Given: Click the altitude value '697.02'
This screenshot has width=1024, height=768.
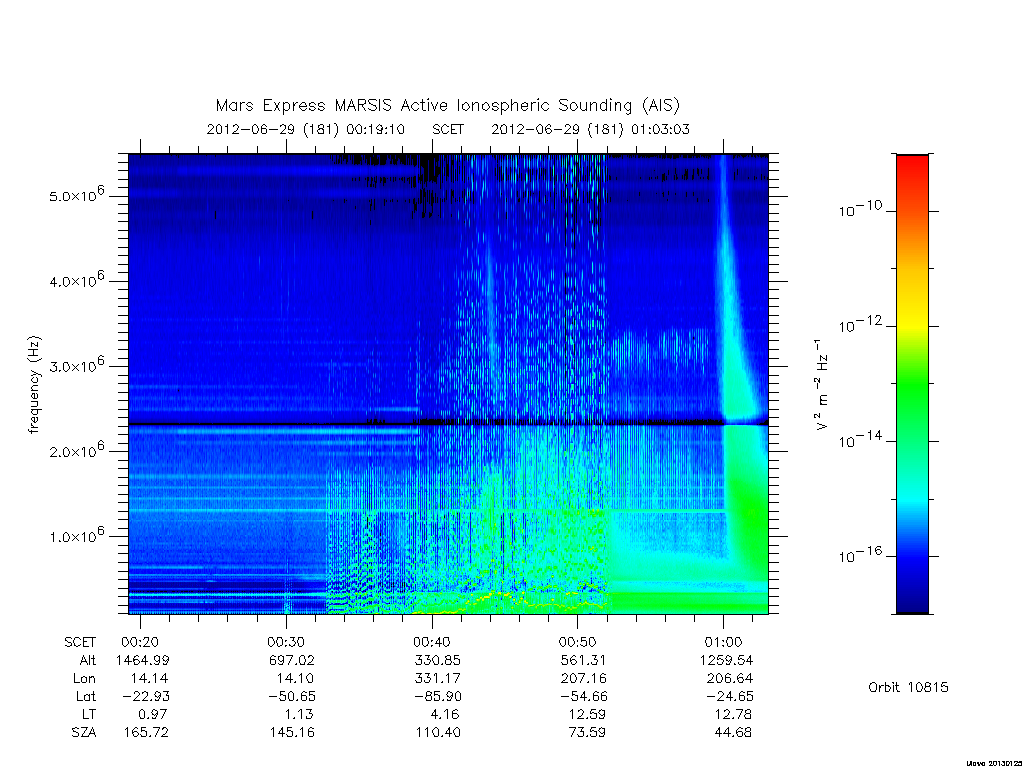Looking at the screenshot, I should point(291,660).
